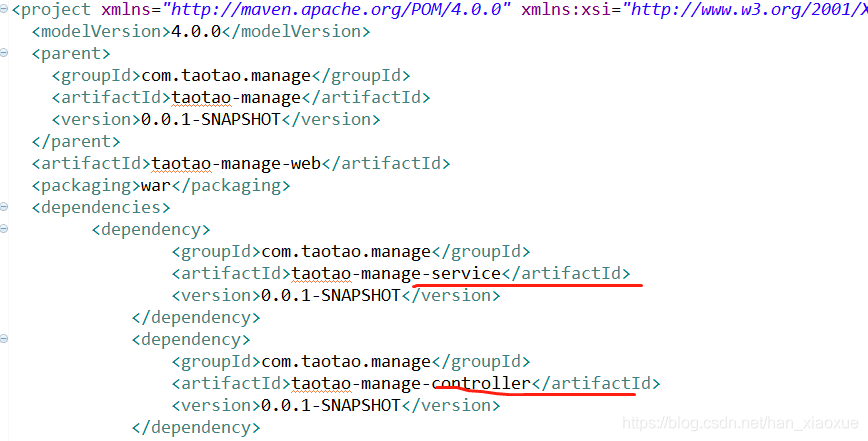Click the xmlns:xsi attribute name
868x441 pixels.
[x=564, y=9]
